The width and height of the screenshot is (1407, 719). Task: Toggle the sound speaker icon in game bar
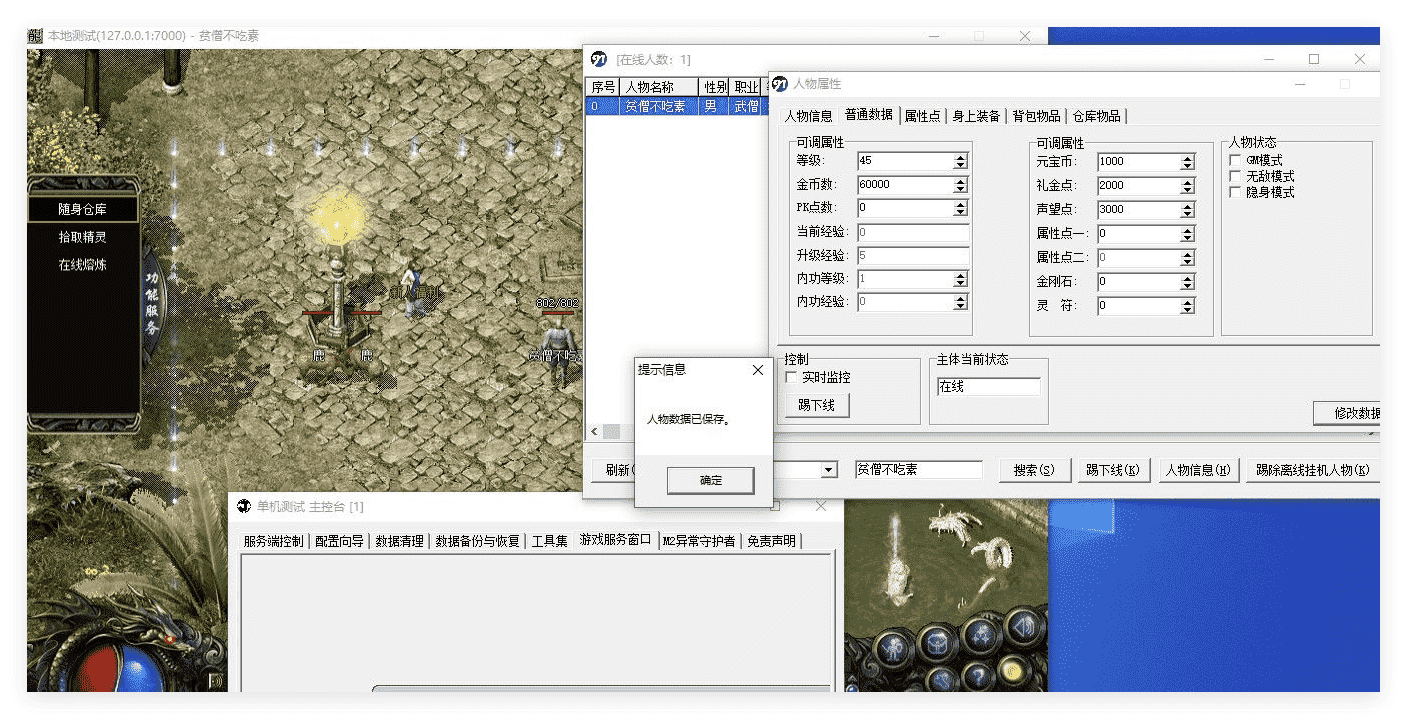(1023, 627)
